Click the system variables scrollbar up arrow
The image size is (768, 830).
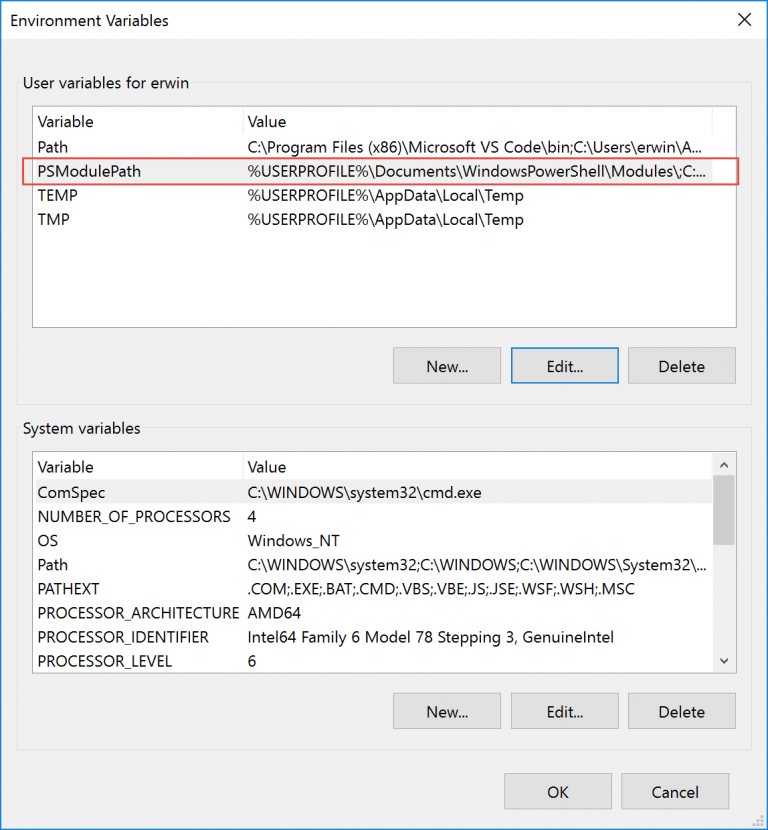click(x=723, y=464)
